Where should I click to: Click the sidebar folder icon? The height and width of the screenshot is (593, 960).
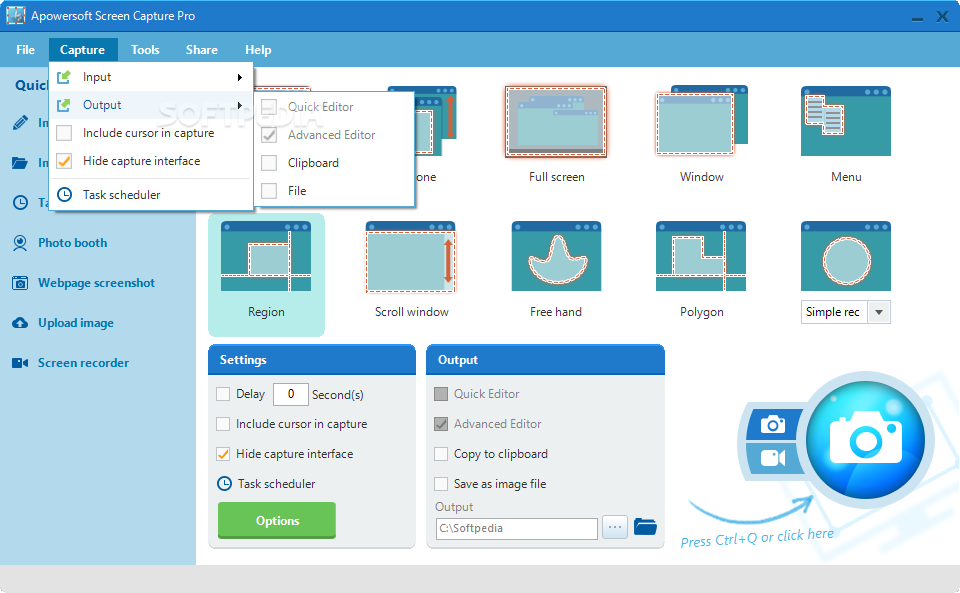pos(20,163)
